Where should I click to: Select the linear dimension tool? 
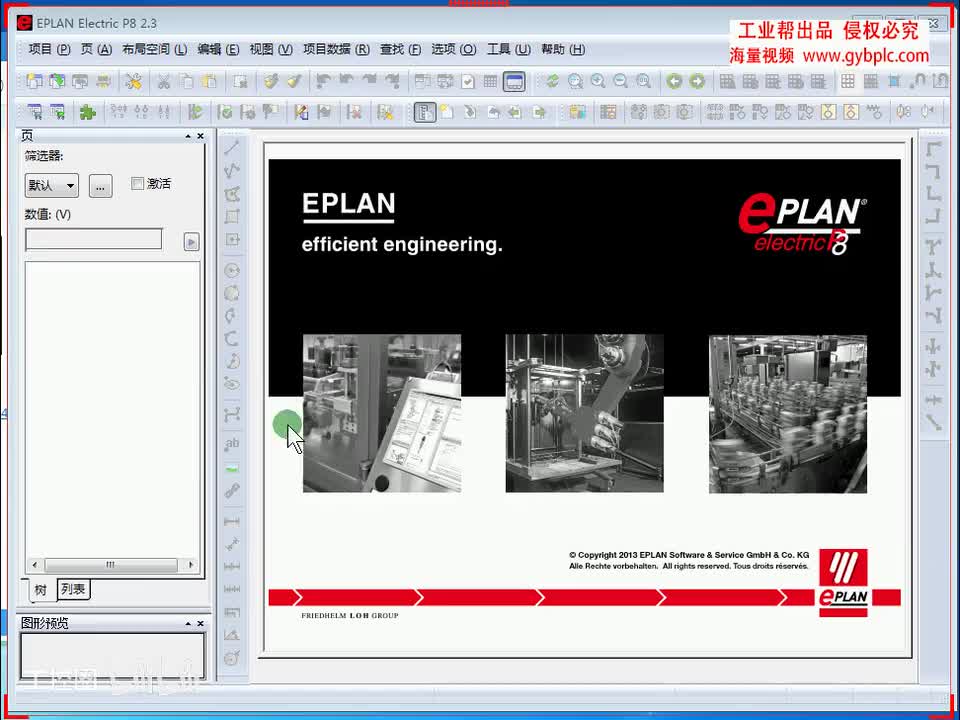pos(232,521)
